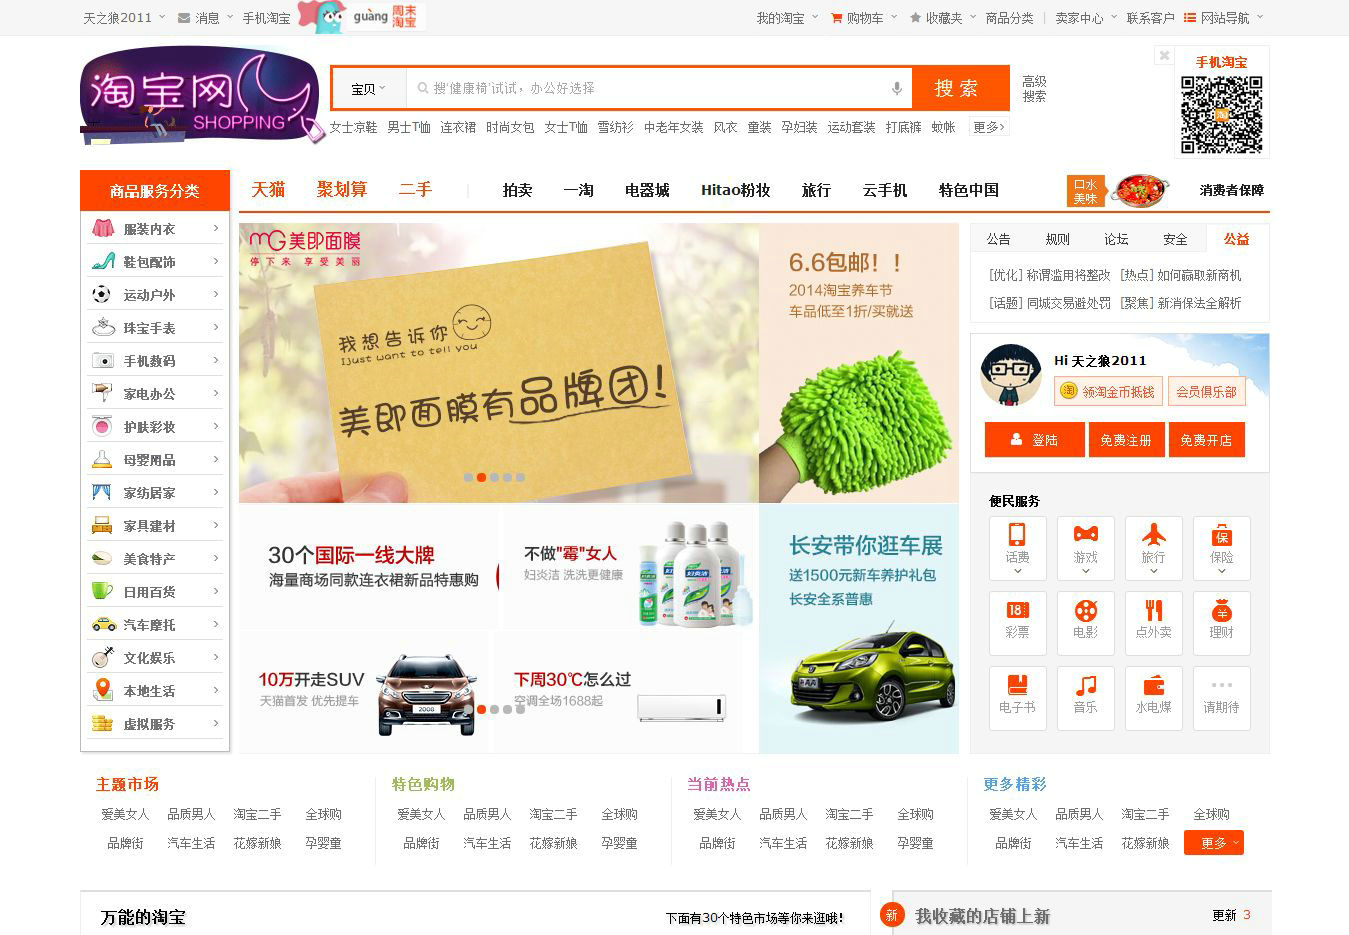Switch to the 公告 announcements tab
The width and height of the screenshot is (1349, 935).
999,239
